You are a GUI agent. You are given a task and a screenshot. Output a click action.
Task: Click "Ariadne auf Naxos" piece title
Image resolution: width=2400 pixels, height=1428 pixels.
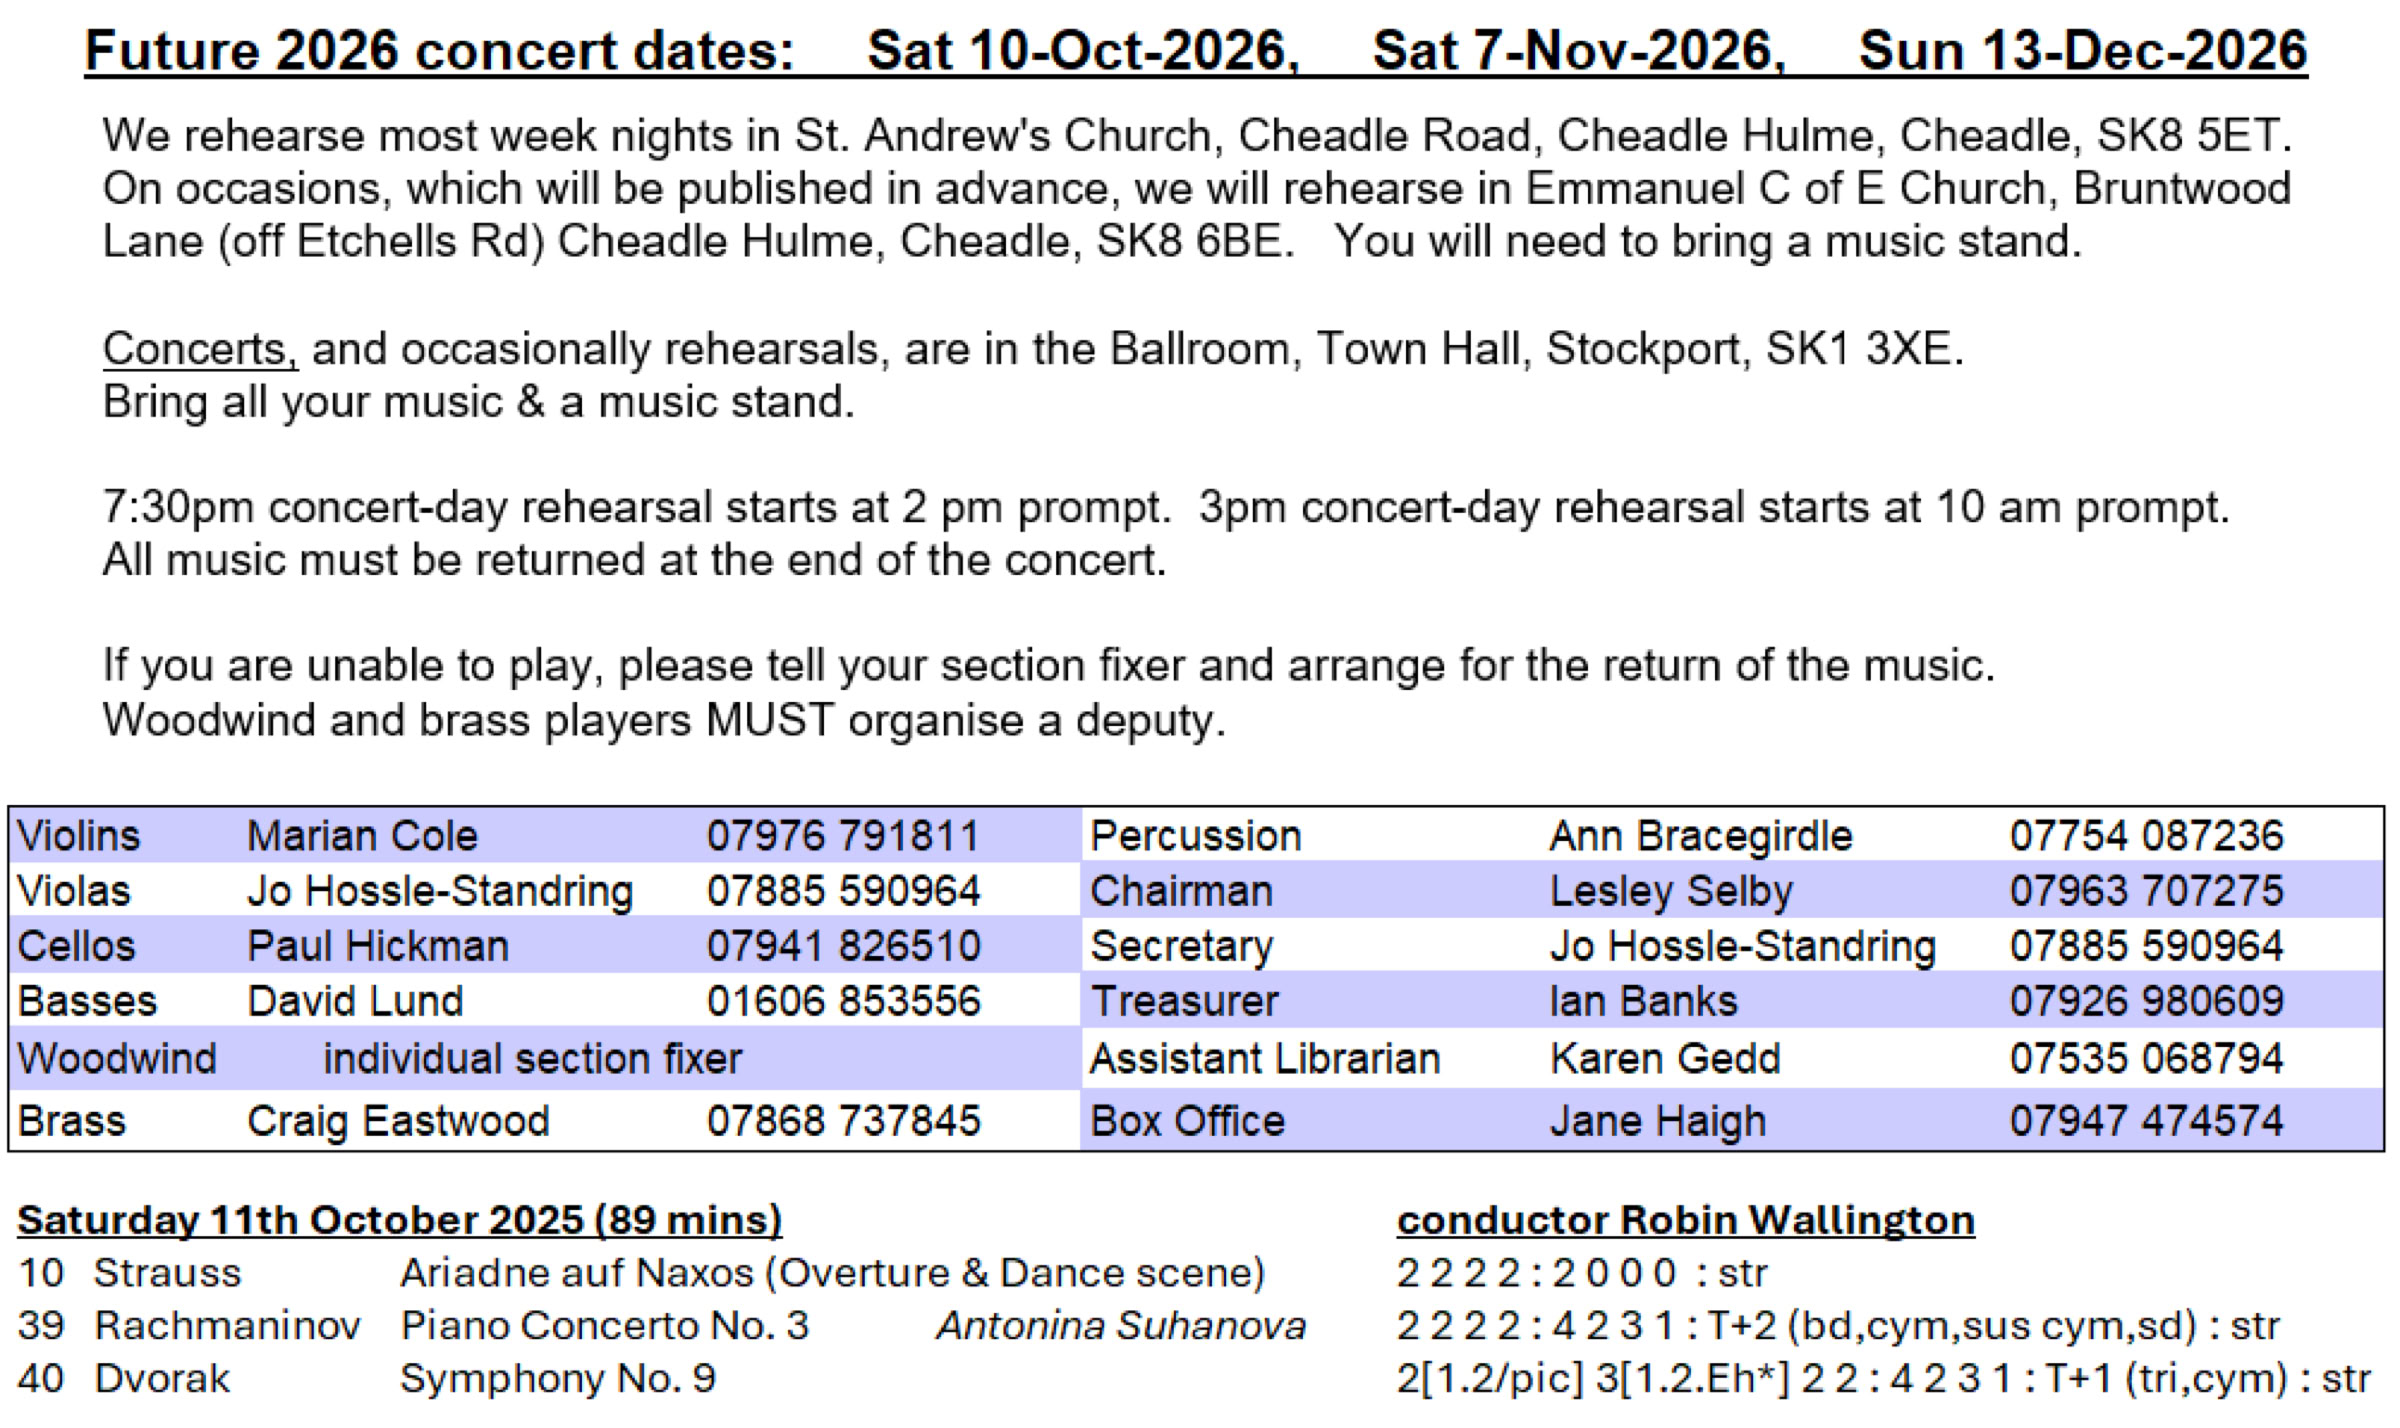(x=576, y=1273)
